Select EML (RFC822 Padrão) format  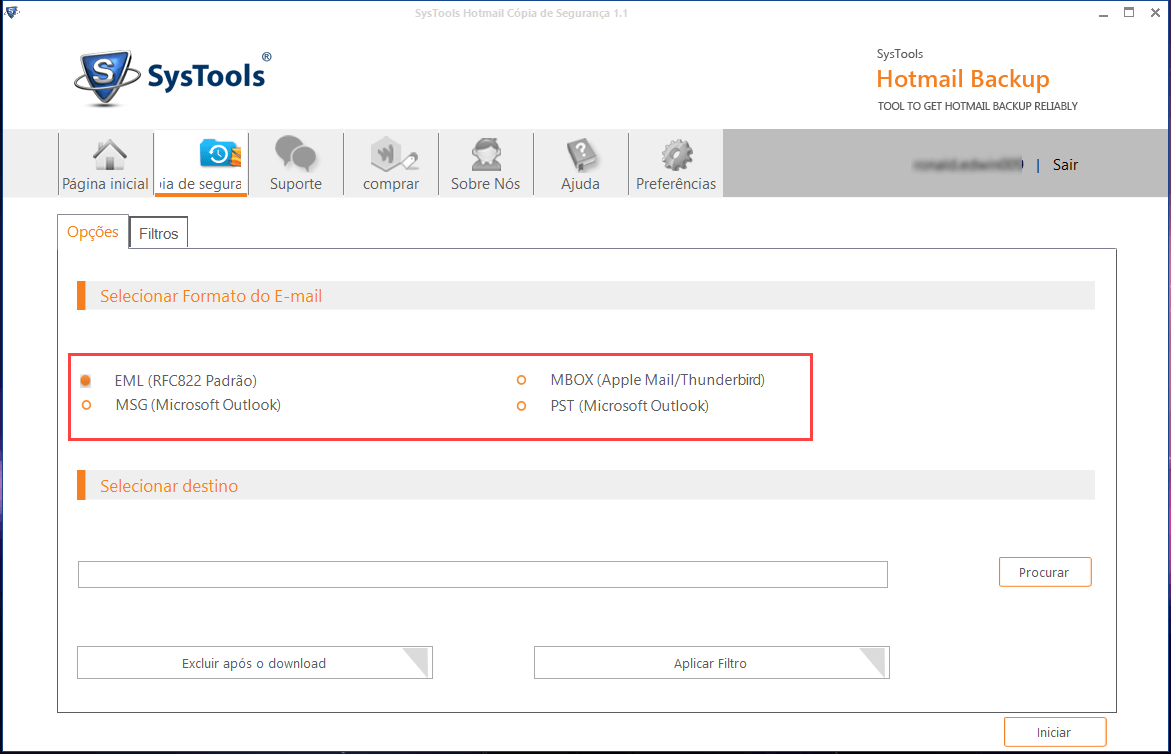(86, 381)
